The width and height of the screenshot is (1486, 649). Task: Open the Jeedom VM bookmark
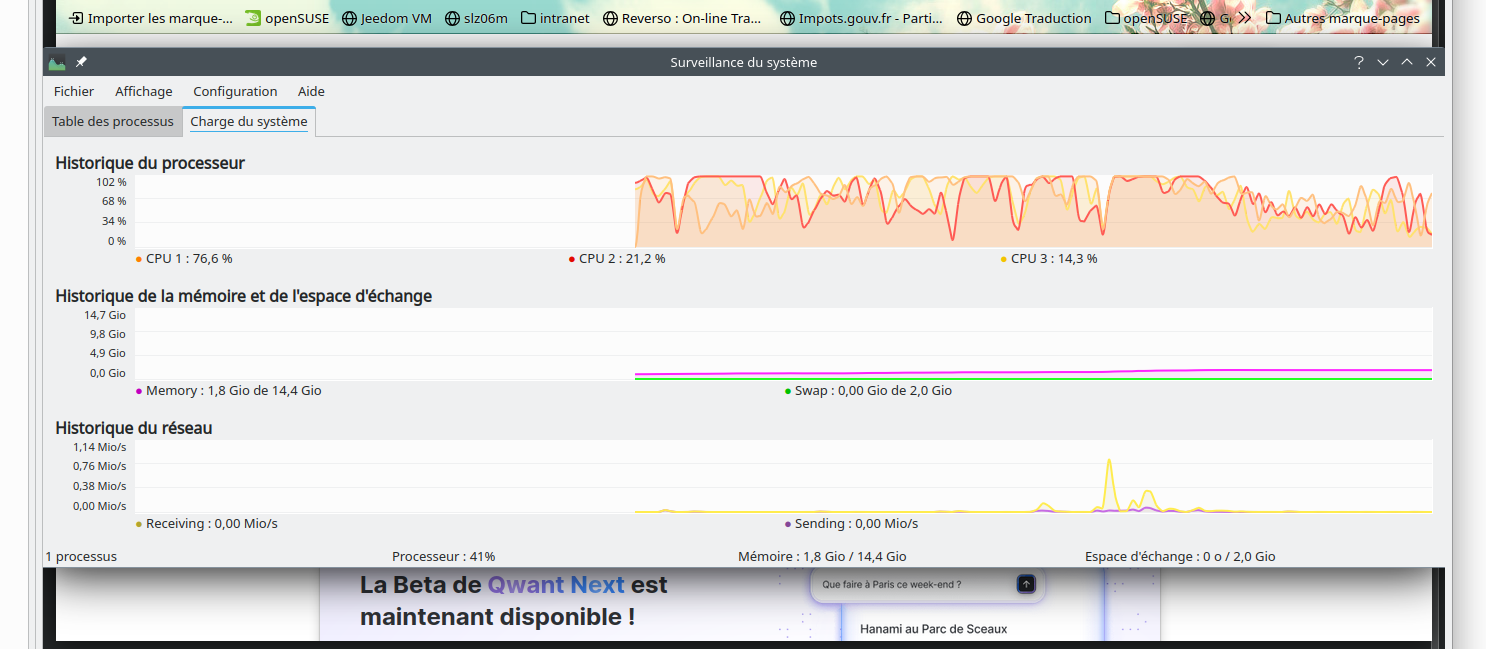[x=386, y=18]
